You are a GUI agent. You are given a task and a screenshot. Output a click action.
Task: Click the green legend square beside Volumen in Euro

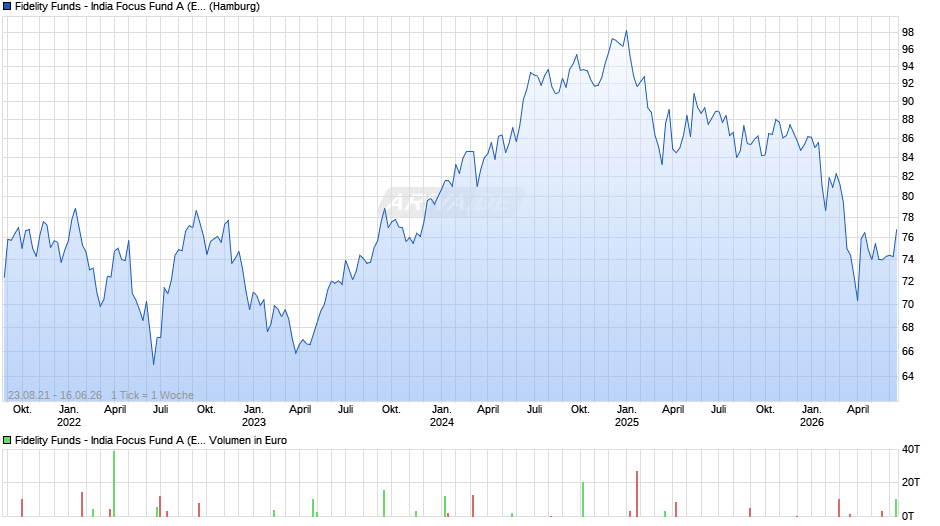point(7,440)
